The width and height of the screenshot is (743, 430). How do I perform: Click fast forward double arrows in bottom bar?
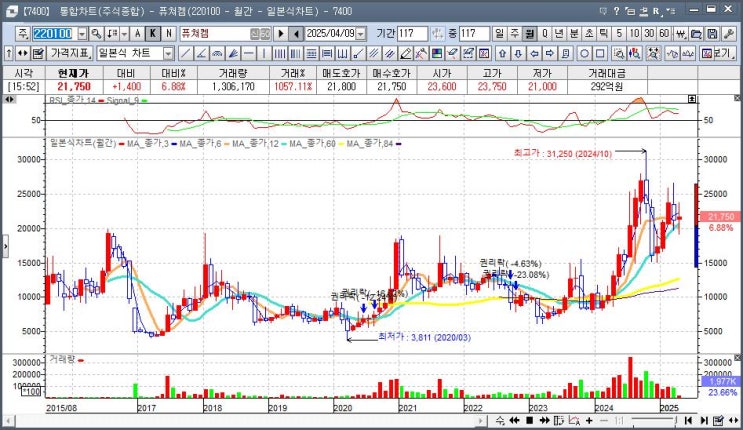pyautogui.click(x=544, y=420)
